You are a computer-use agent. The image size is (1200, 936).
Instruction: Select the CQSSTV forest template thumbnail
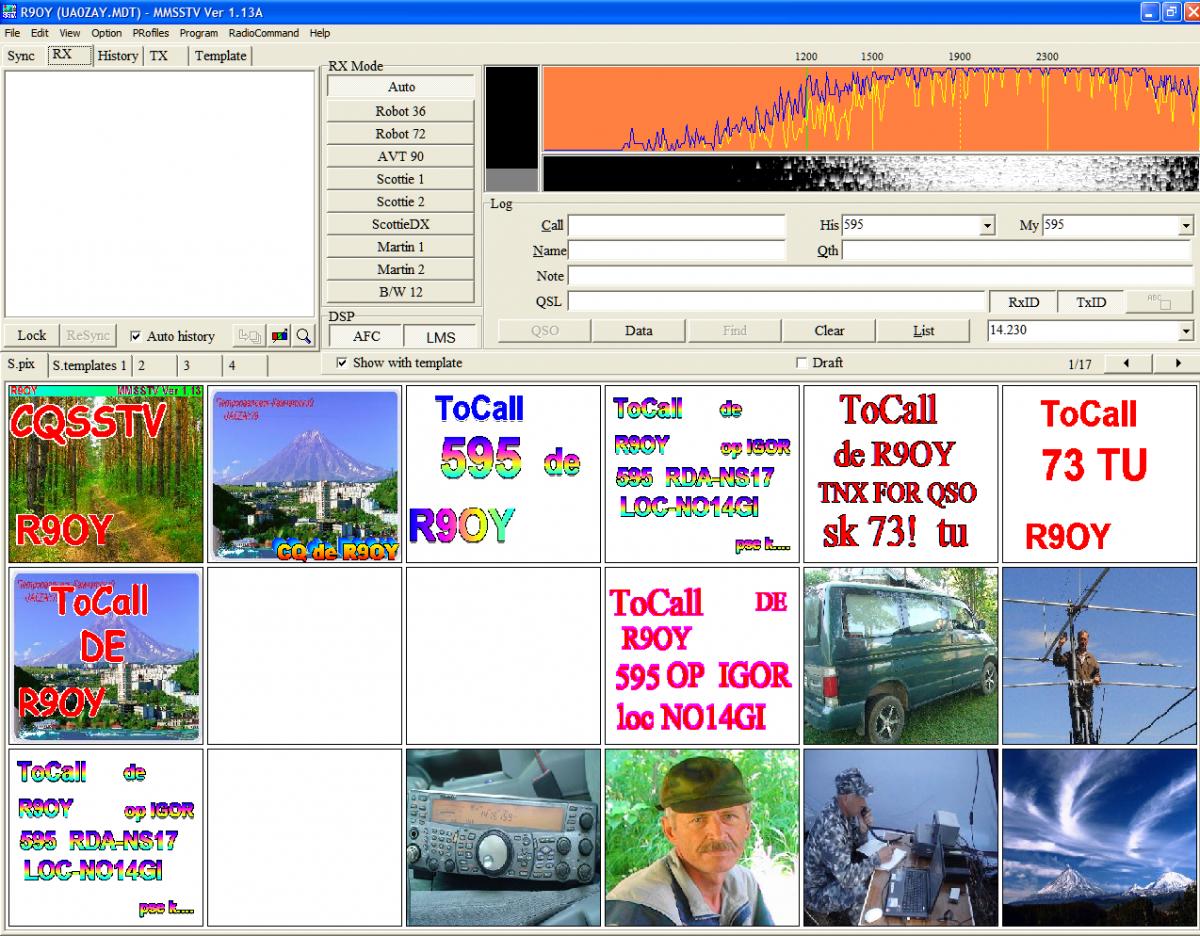[x=106, y=474]
